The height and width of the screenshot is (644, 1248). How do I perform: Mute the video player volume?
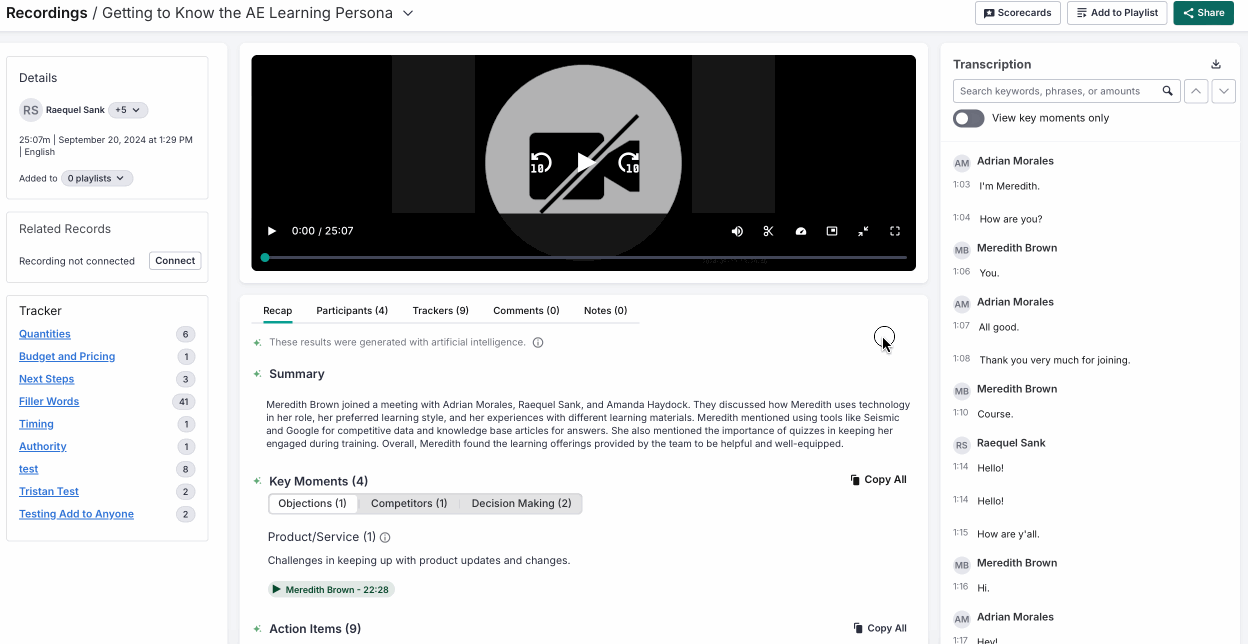click(x=737, y=231)
